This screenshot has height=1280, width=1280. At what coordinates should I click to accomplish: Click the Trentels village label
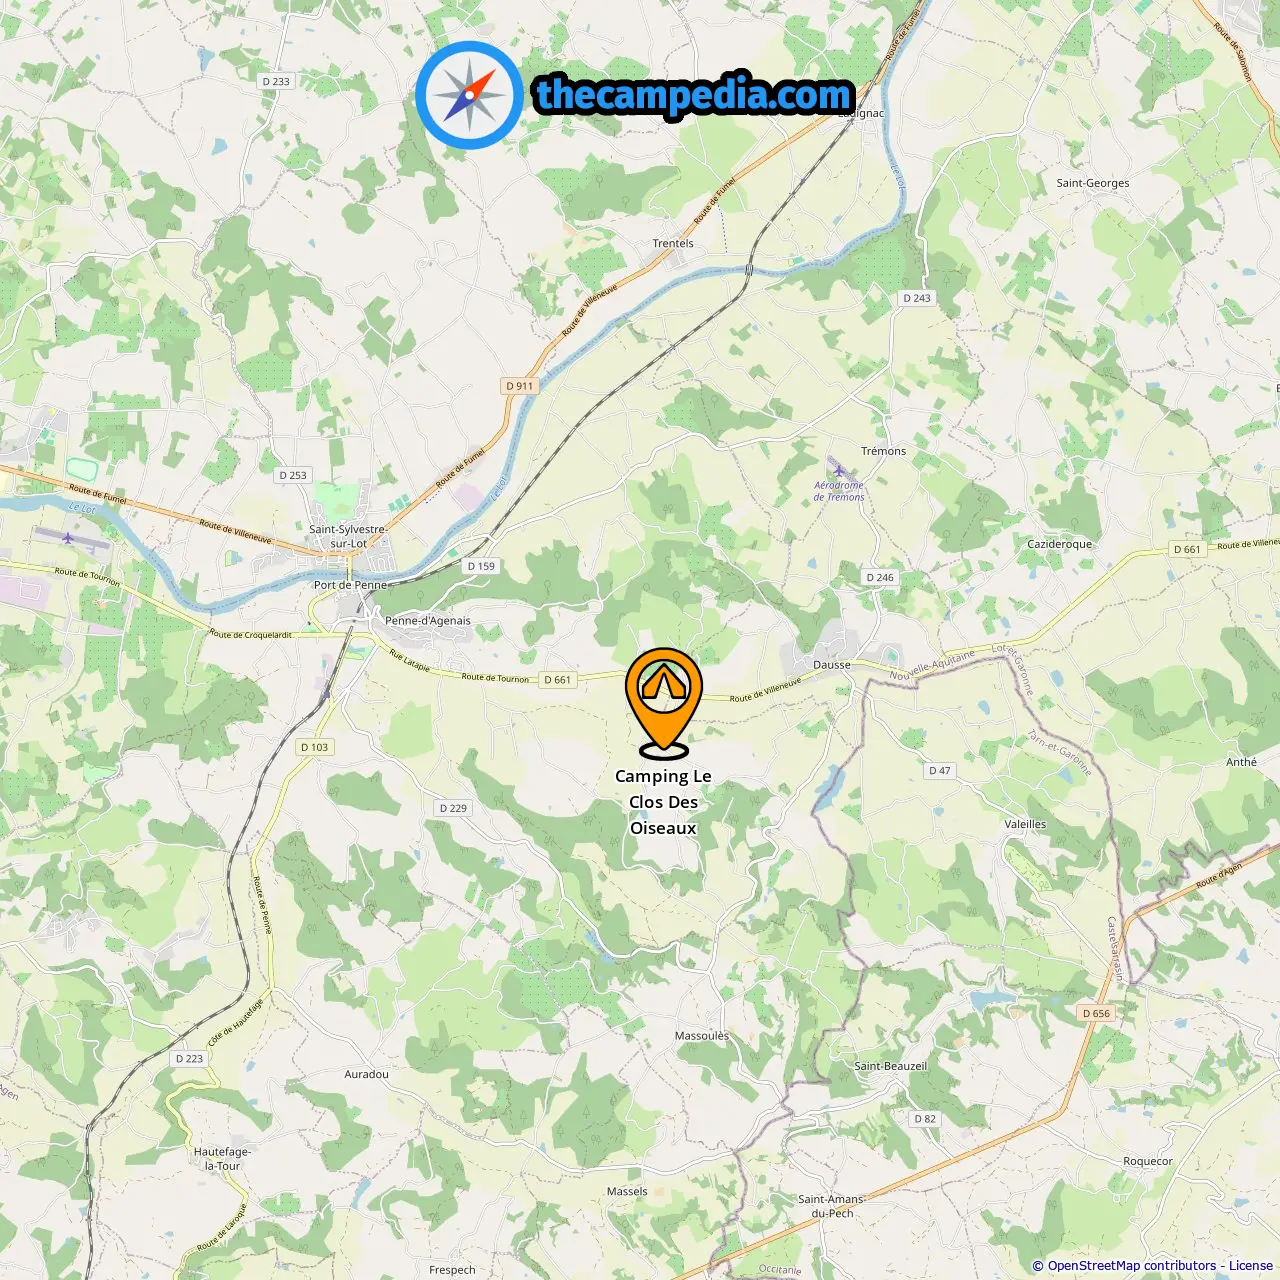coord(673,243)
